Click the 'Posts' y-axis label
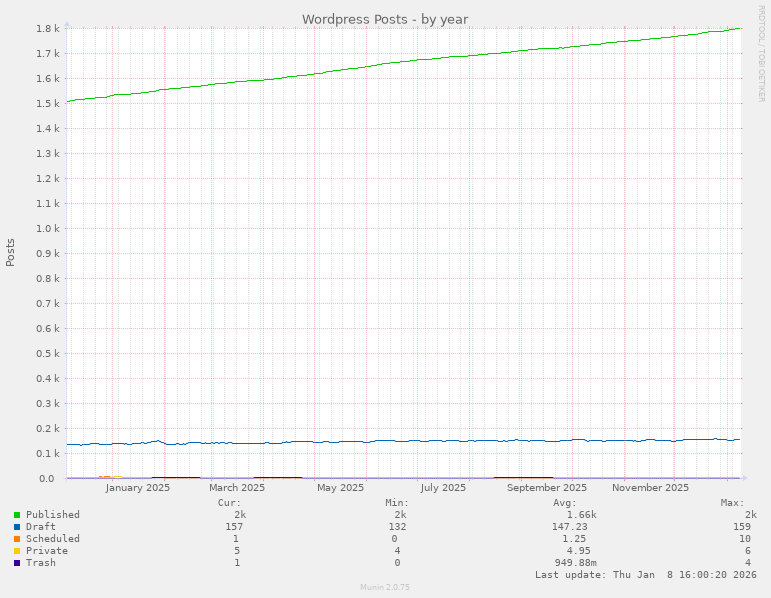This screenshot has width=771, height=598. [11, 252]
